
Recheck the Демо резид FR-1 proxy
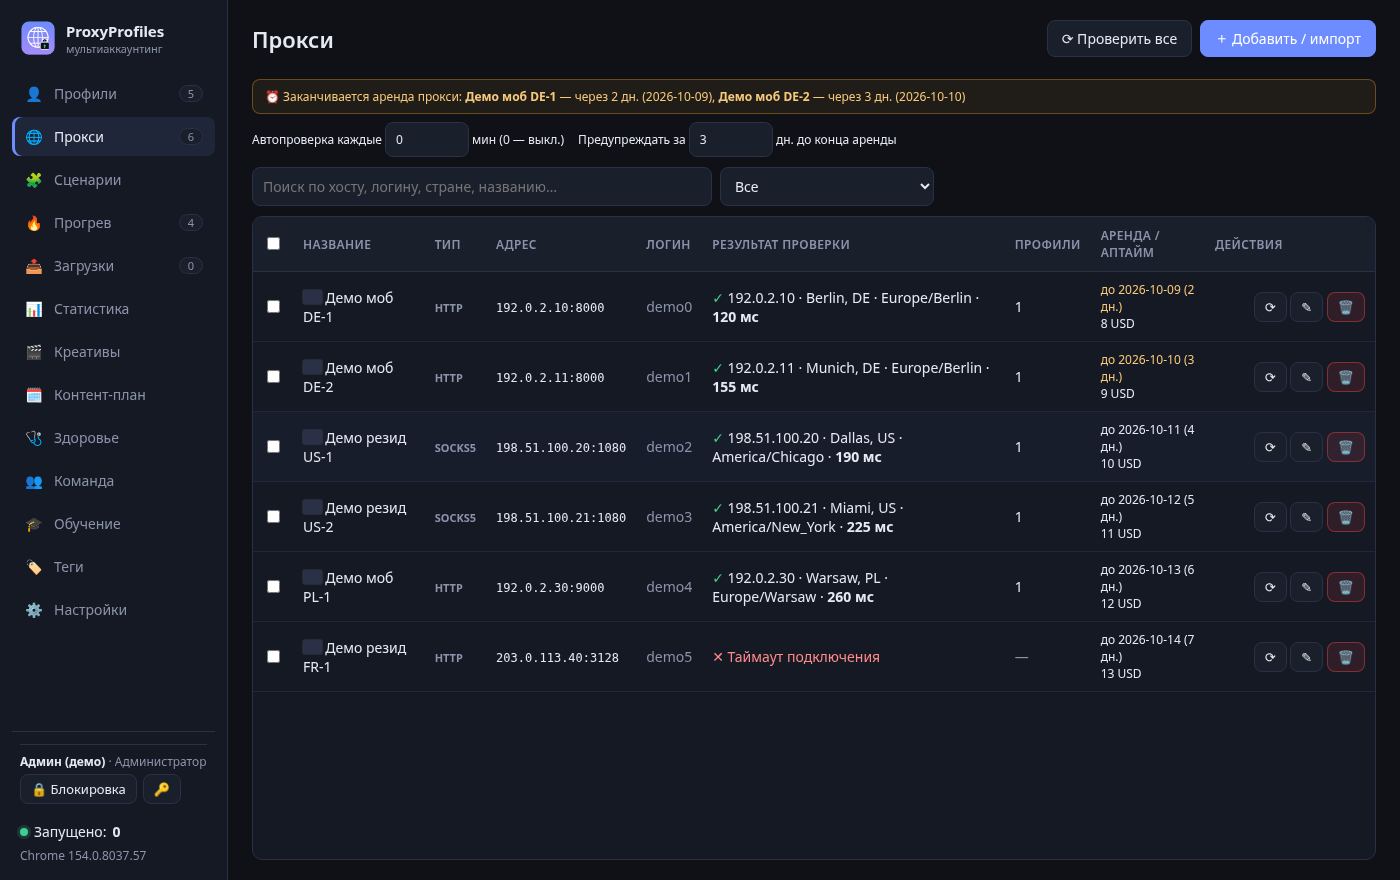(1270, 657)
